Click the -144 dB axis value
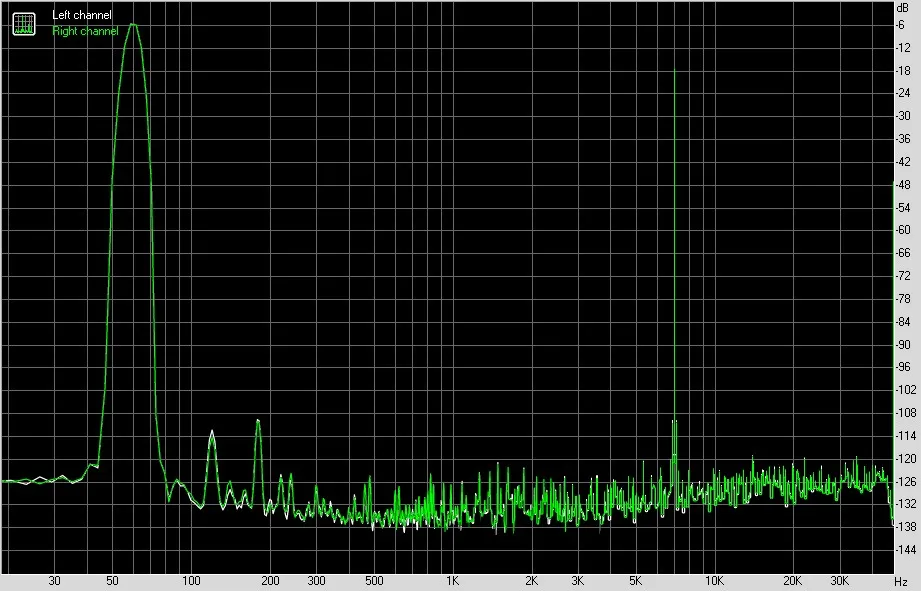Image resolution: width=921 pixels, height=591 pixels. tap(906, 550)
